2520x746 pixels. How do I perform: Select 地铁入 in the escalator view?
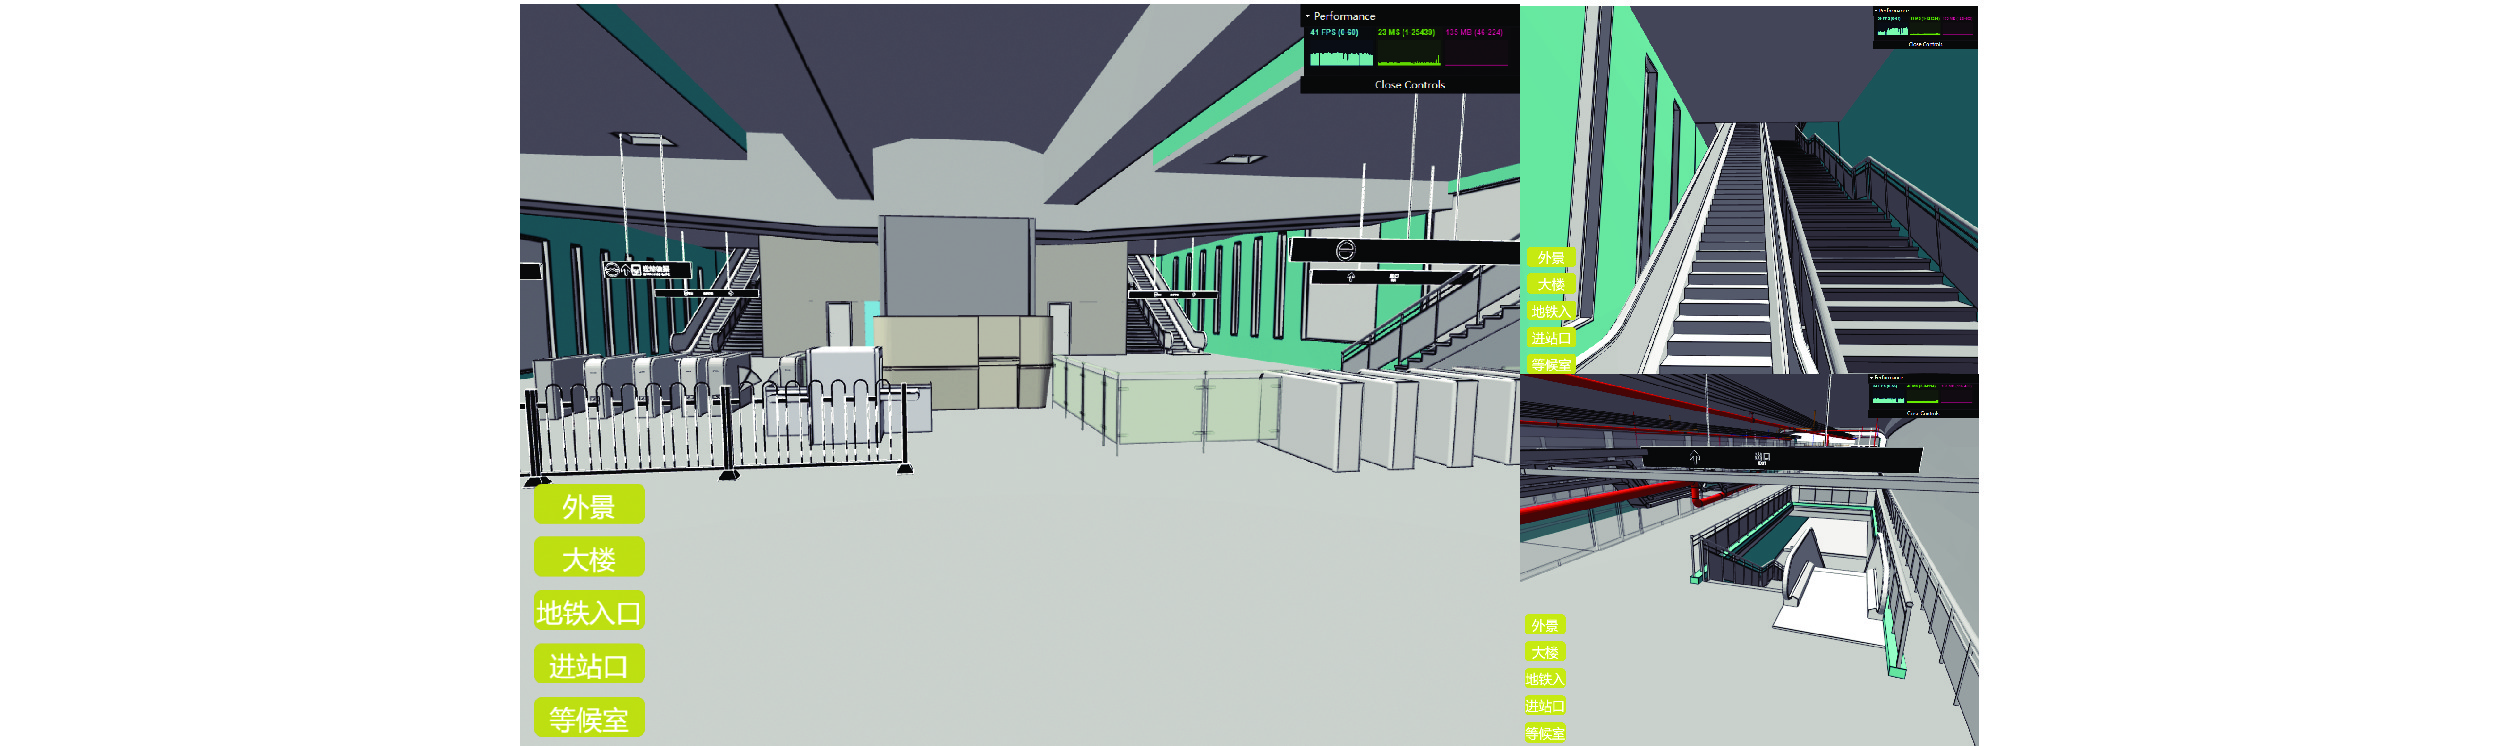[1551, 311]
